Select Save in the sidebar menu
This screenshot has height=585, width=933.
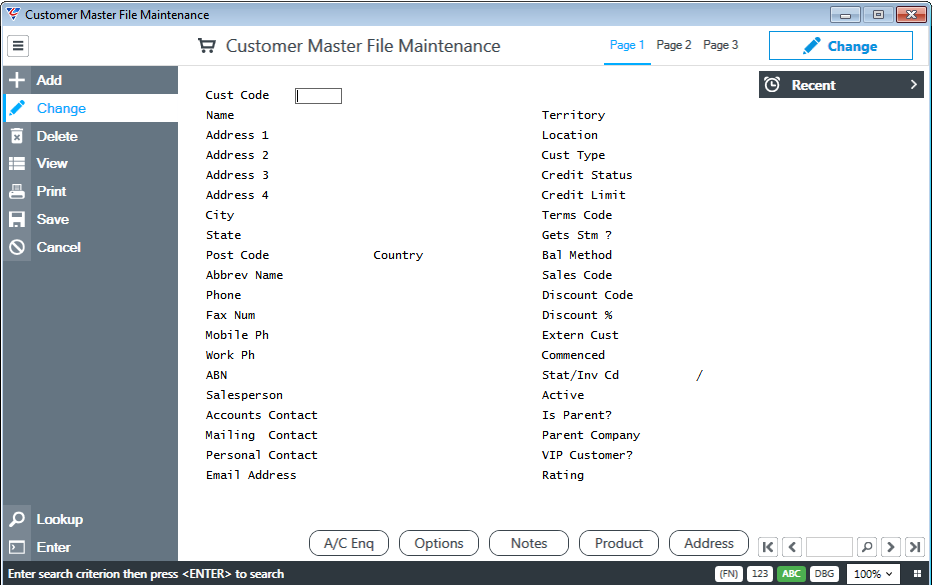coord(91,219)
